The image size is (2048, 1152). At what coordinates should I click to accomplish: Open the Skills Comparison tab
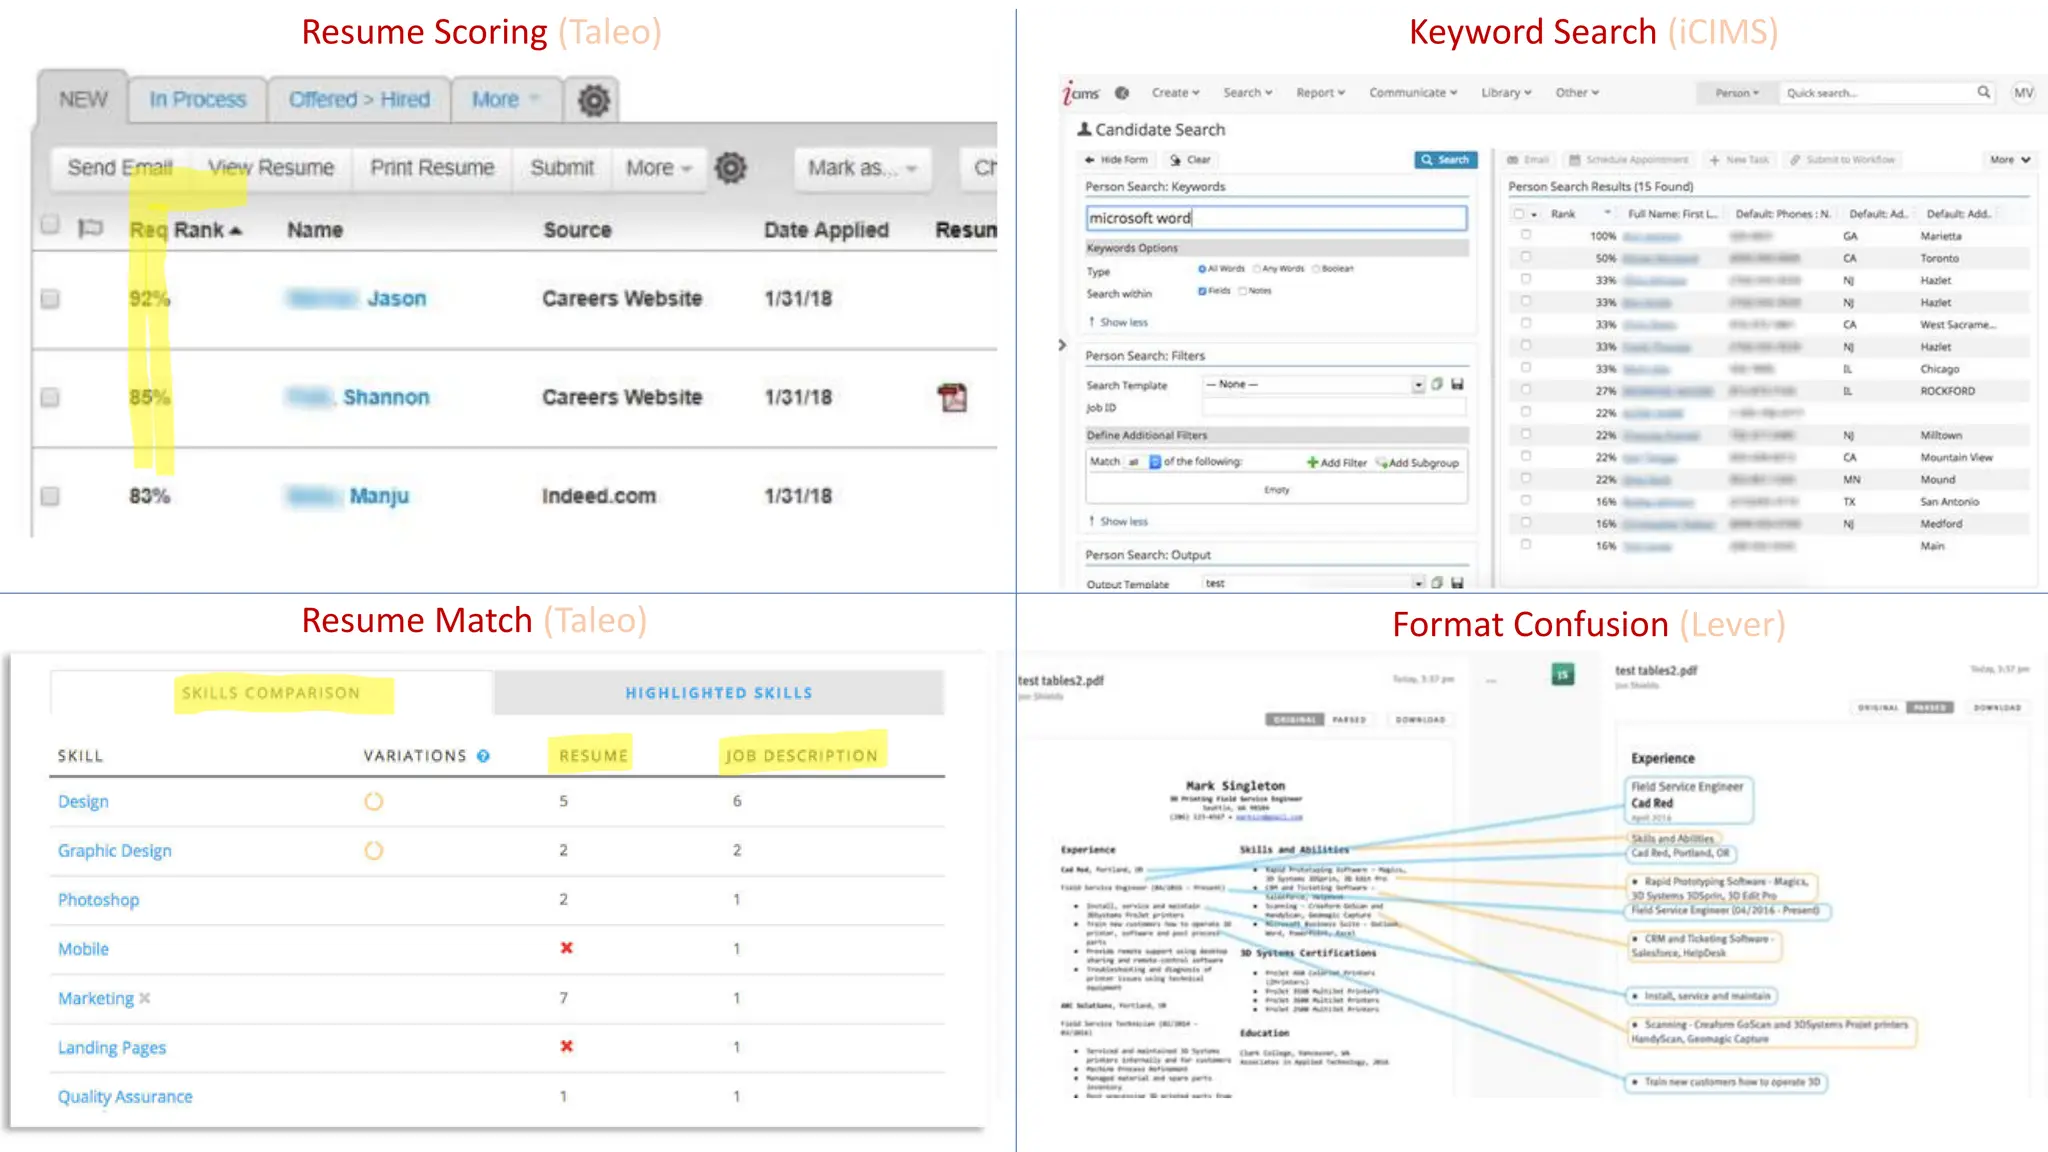click(x=271, y=693)
